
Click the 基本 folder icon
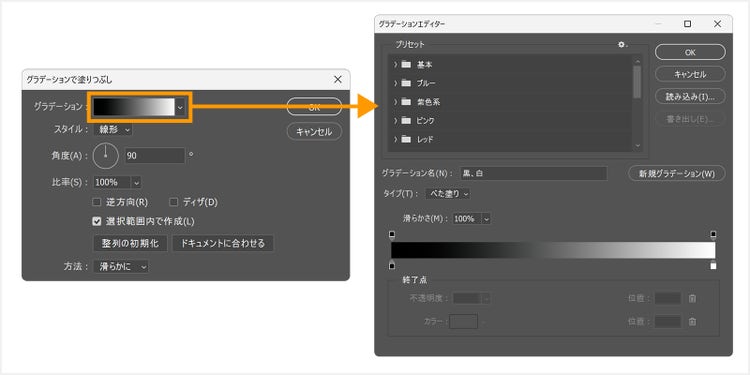[x=406, y=65]
